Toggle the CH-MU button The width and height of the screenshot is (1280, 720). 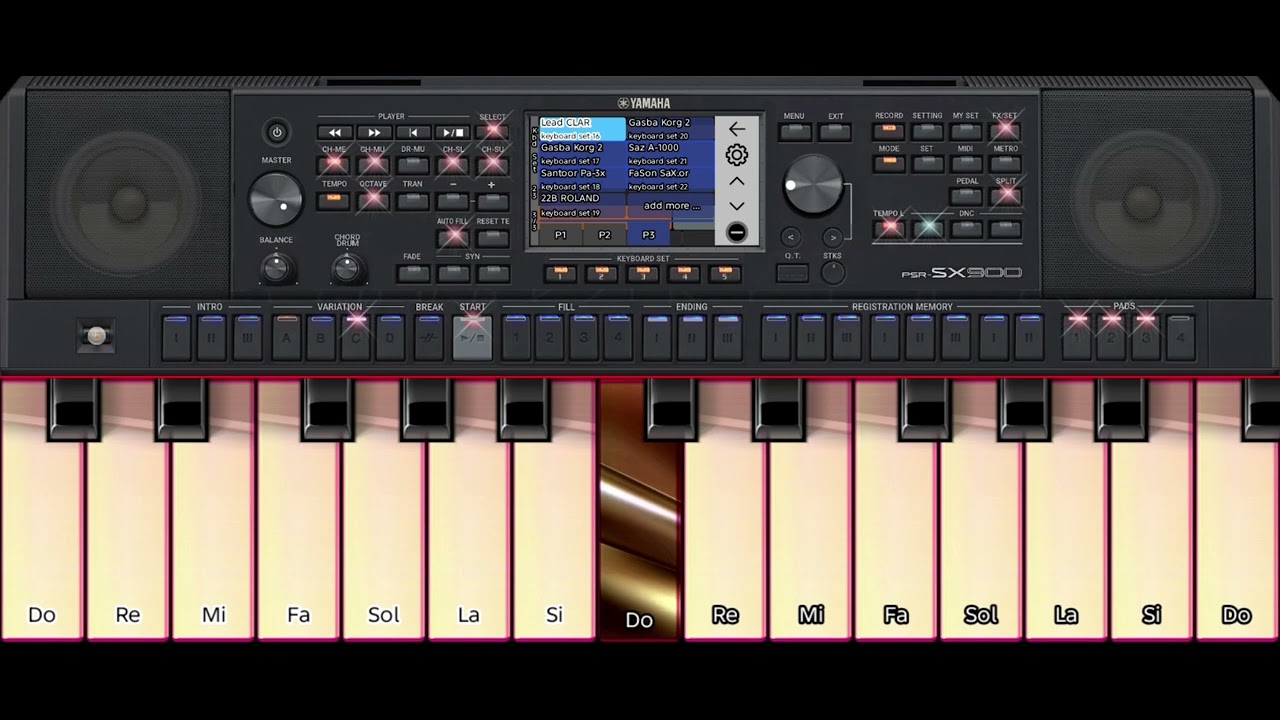coord(373,164)
